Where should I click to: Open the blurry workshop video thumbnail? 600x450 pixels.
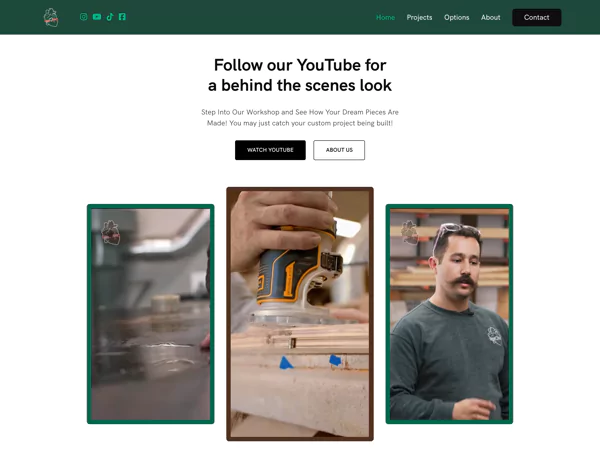151,314
